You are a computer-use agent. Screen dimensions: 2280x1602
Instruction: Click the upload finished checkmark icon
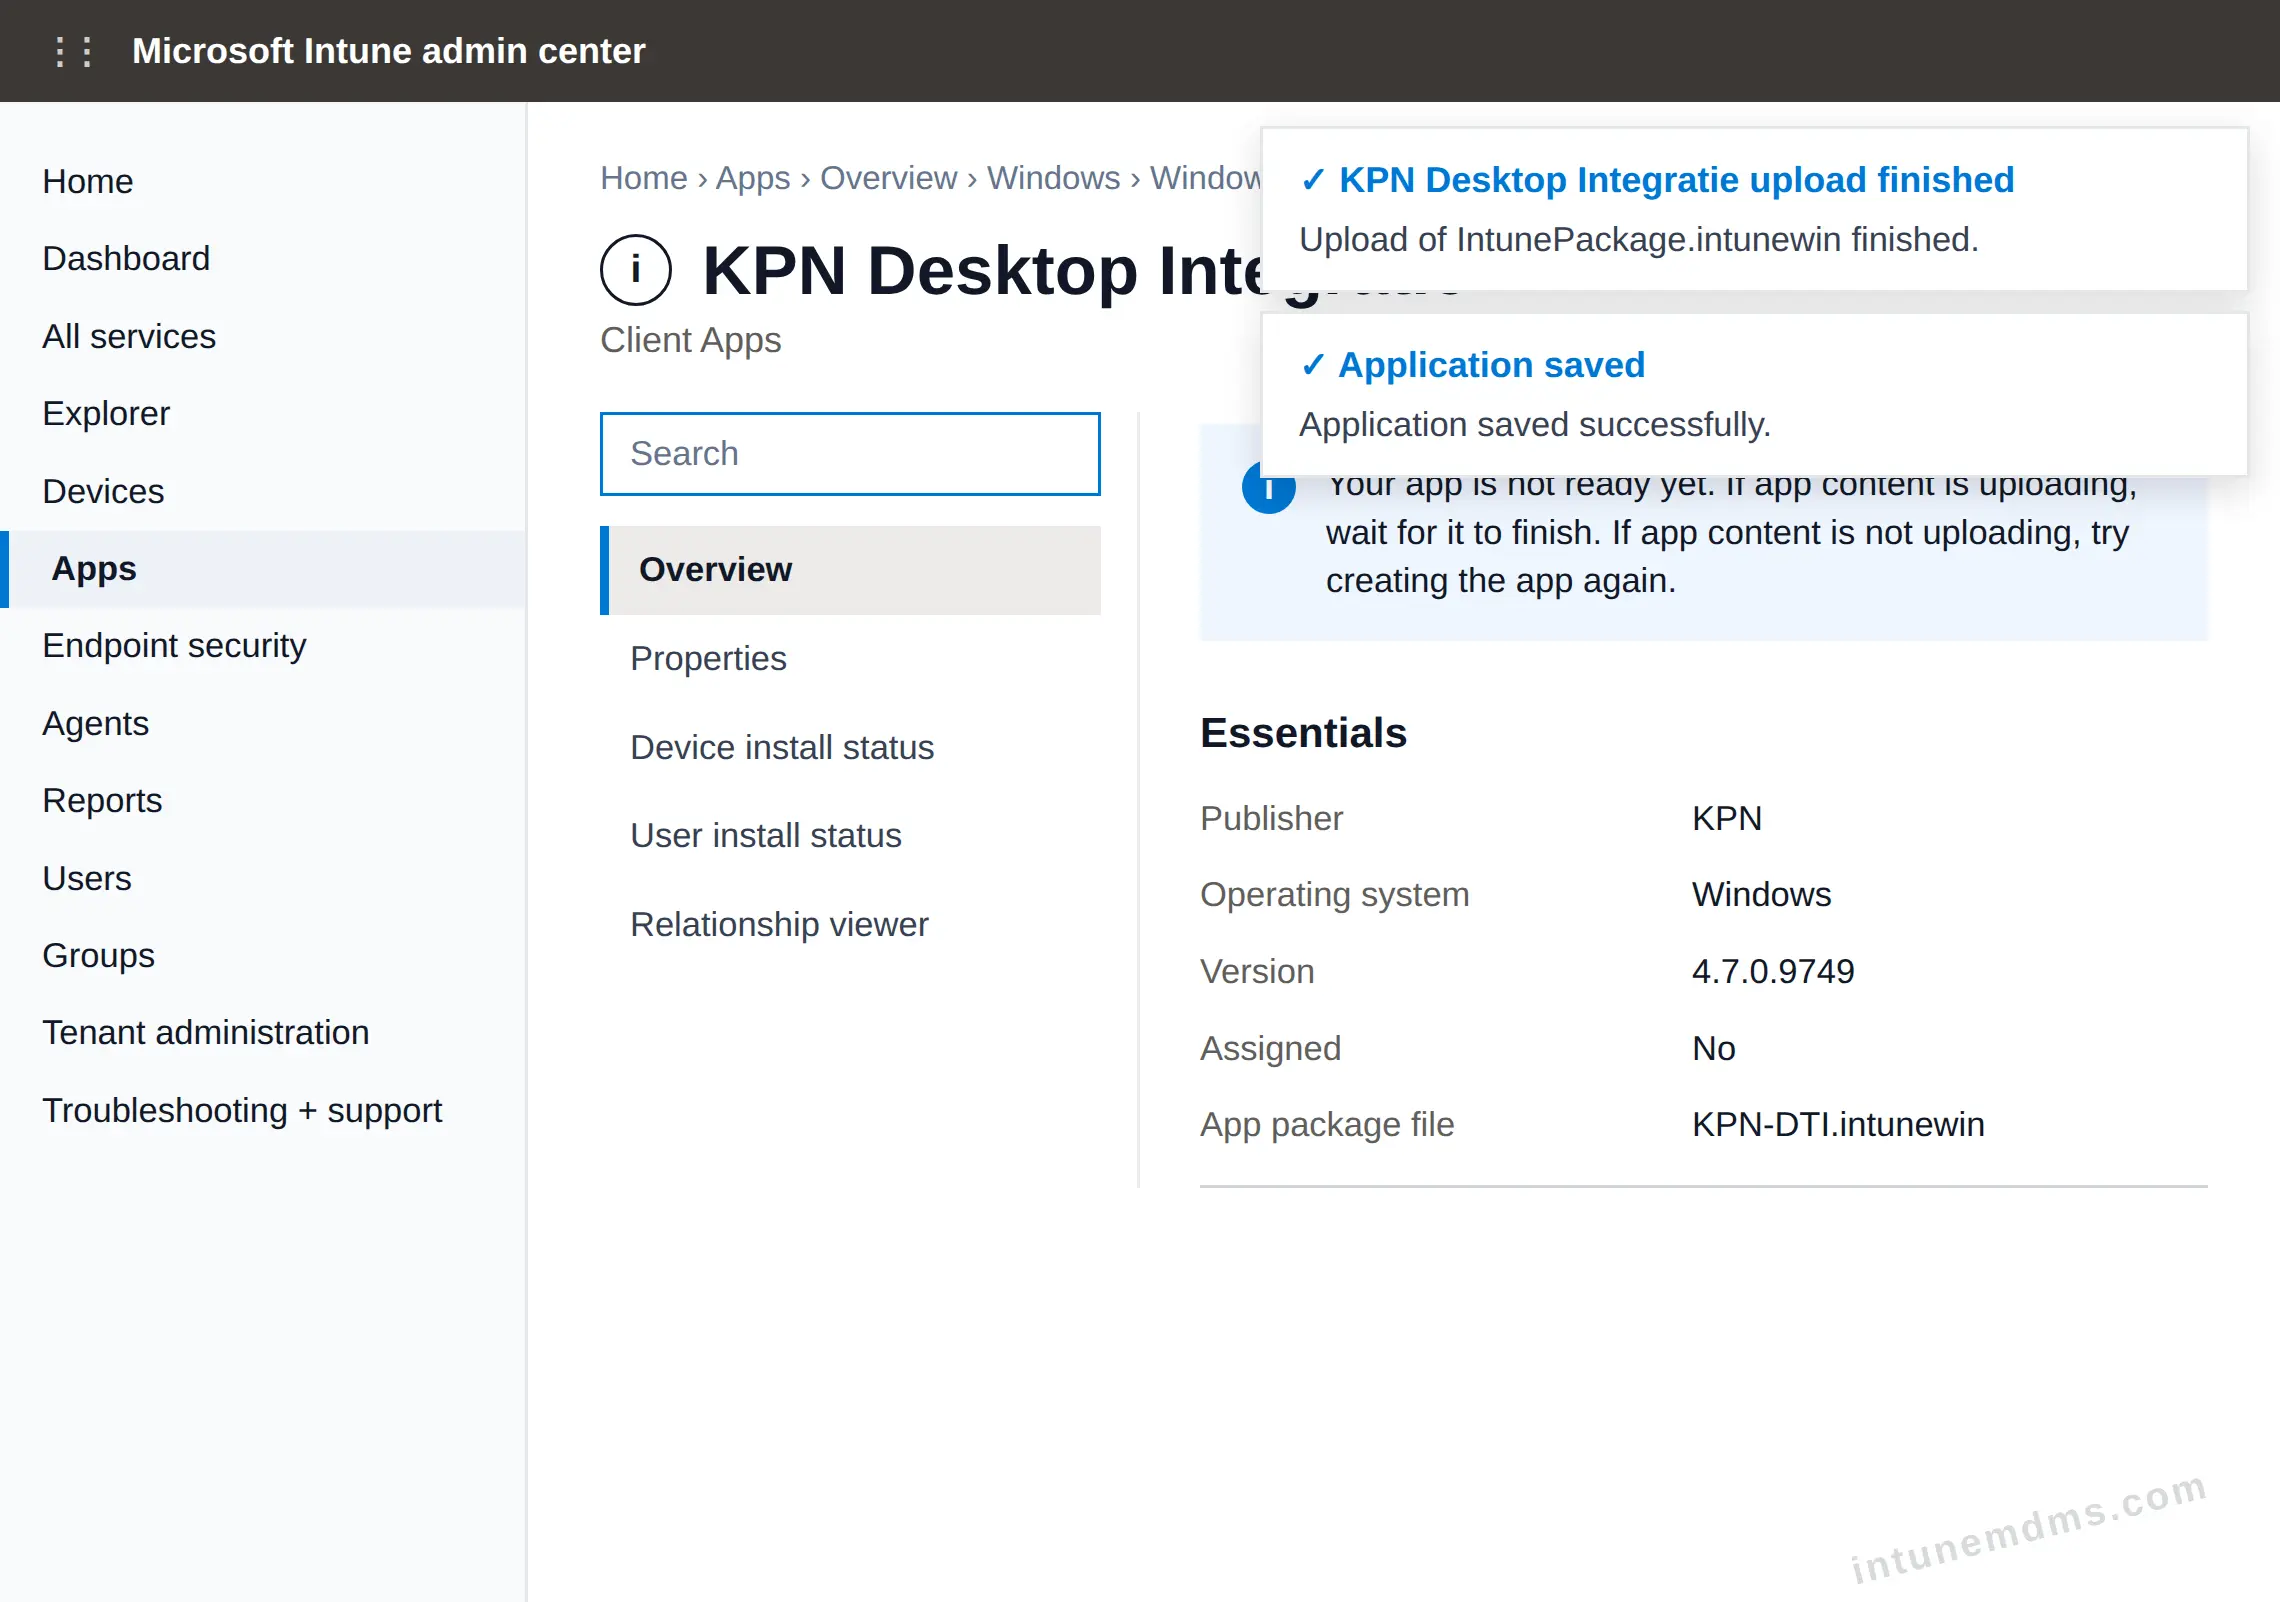pos(1312,180)
